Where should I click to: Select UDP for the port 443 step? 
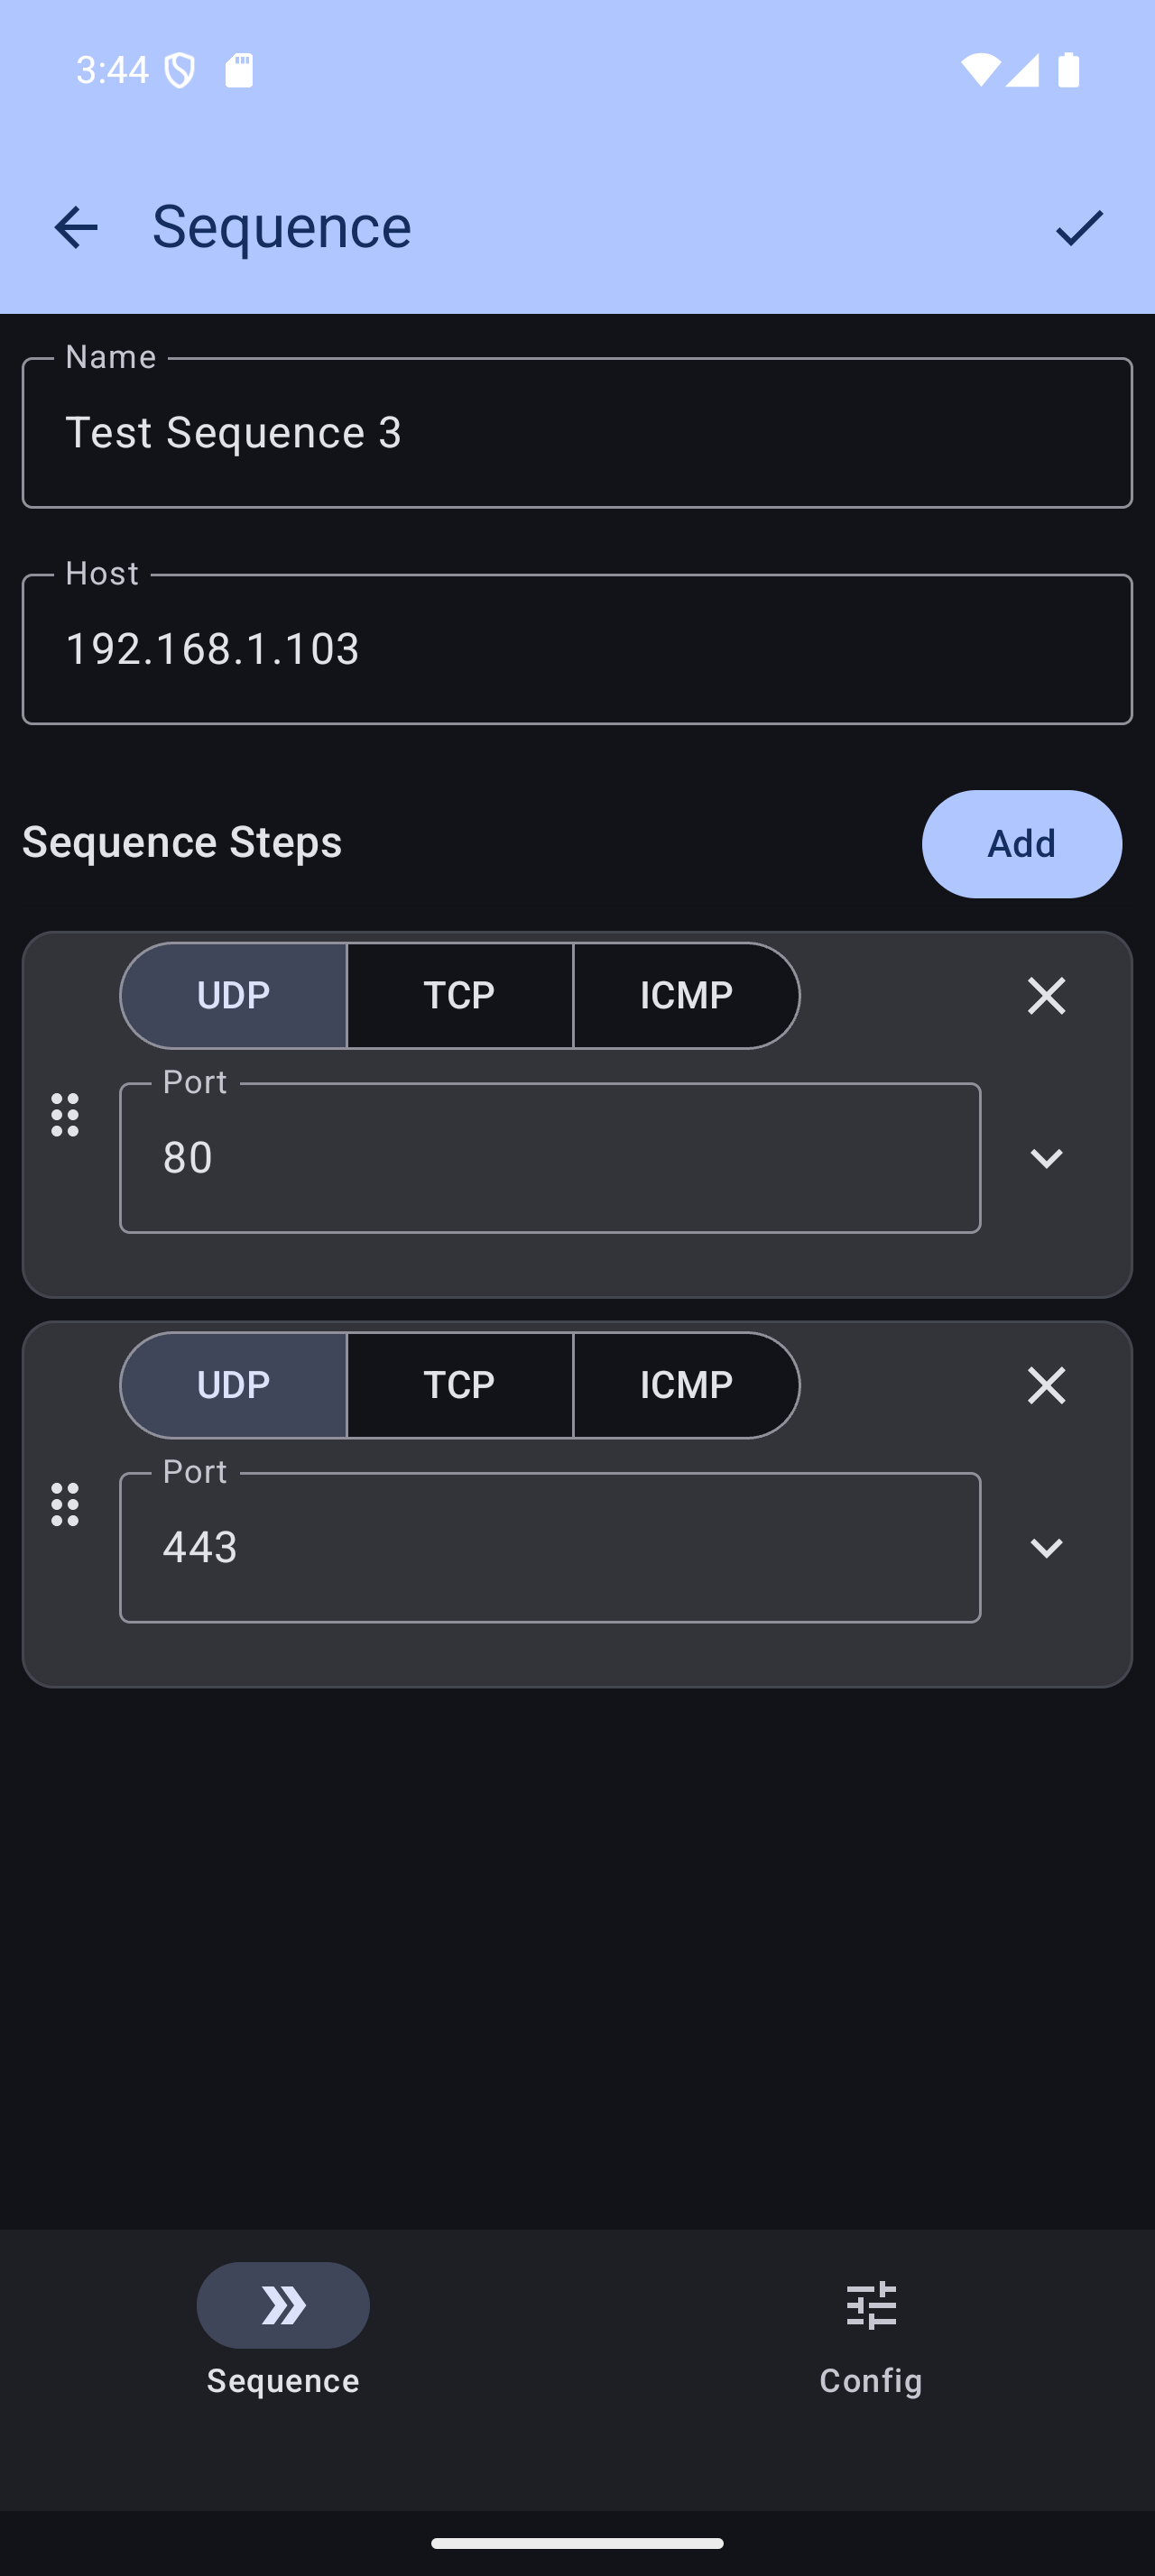pos(234,1385)
